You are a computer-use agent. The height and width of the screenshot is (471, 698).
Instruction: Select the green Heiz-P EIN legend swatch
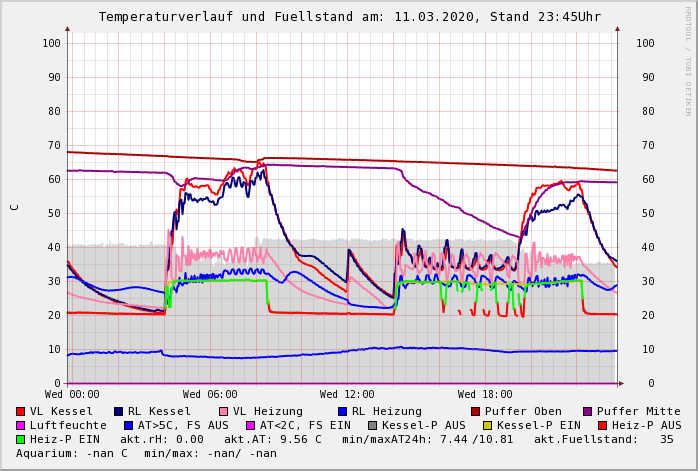point(21,439)
